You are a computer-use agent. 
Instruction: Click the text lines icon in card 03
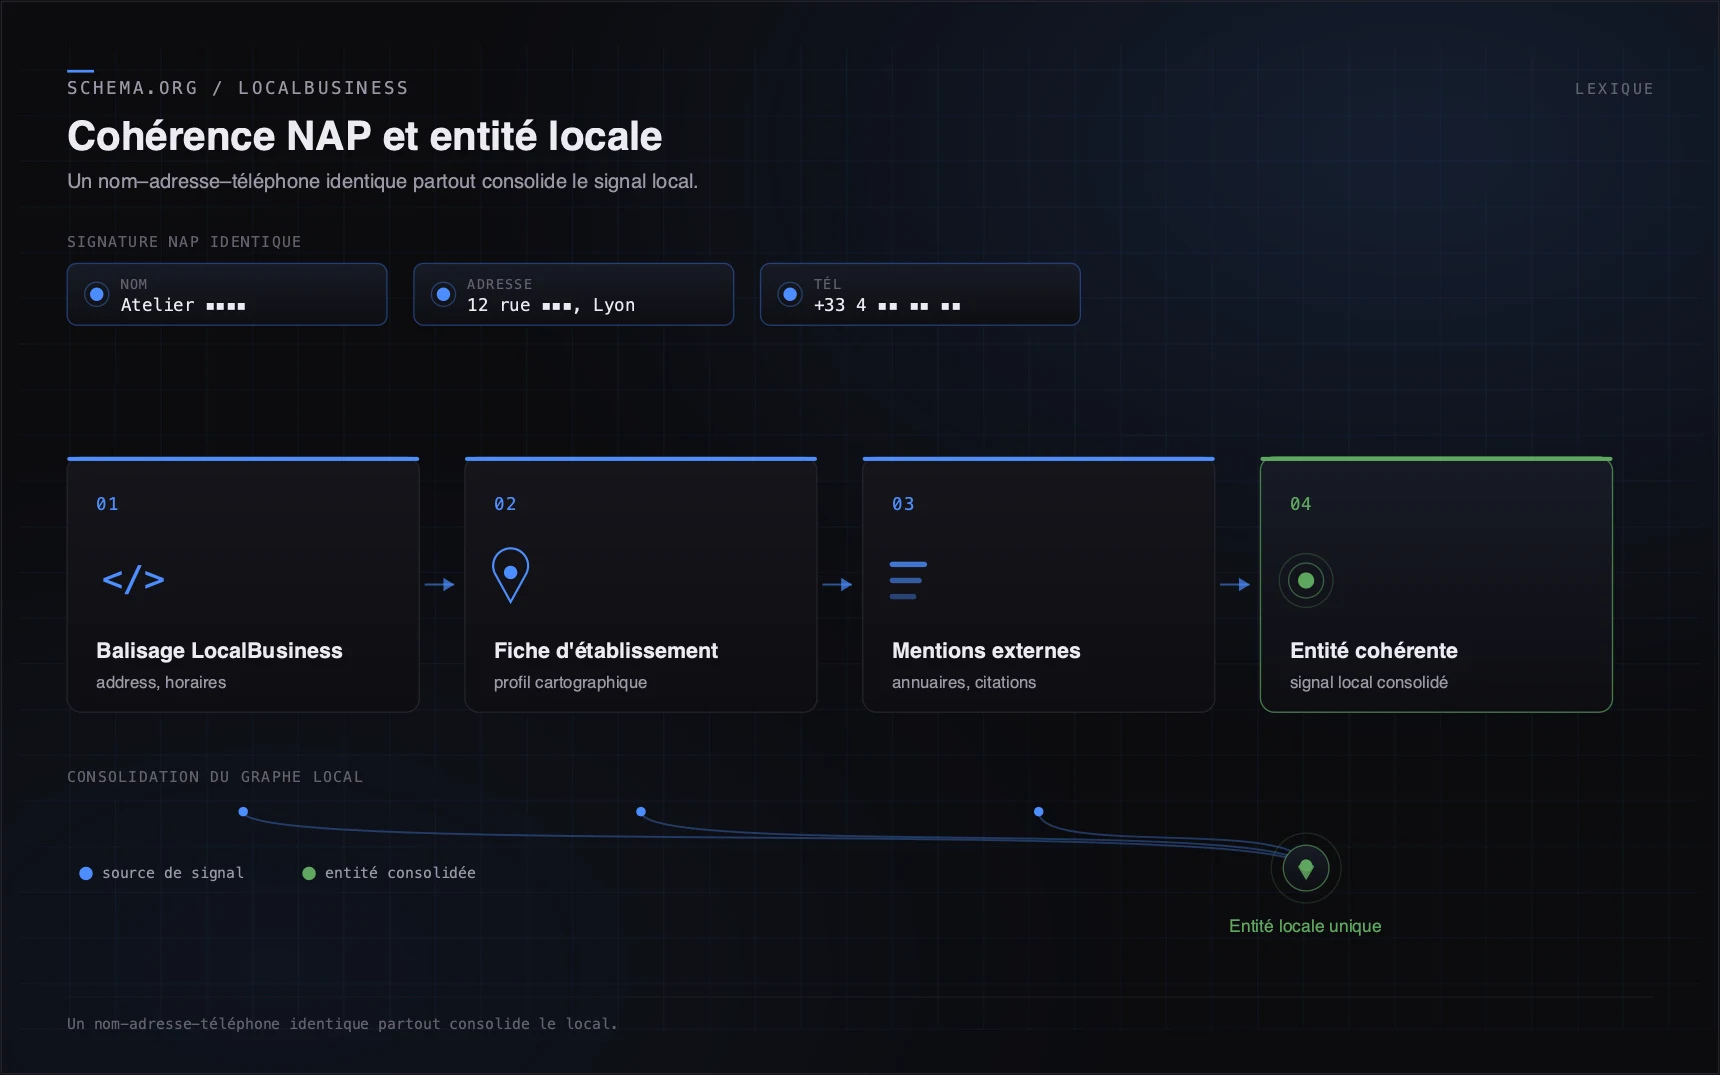coord(908,580)
